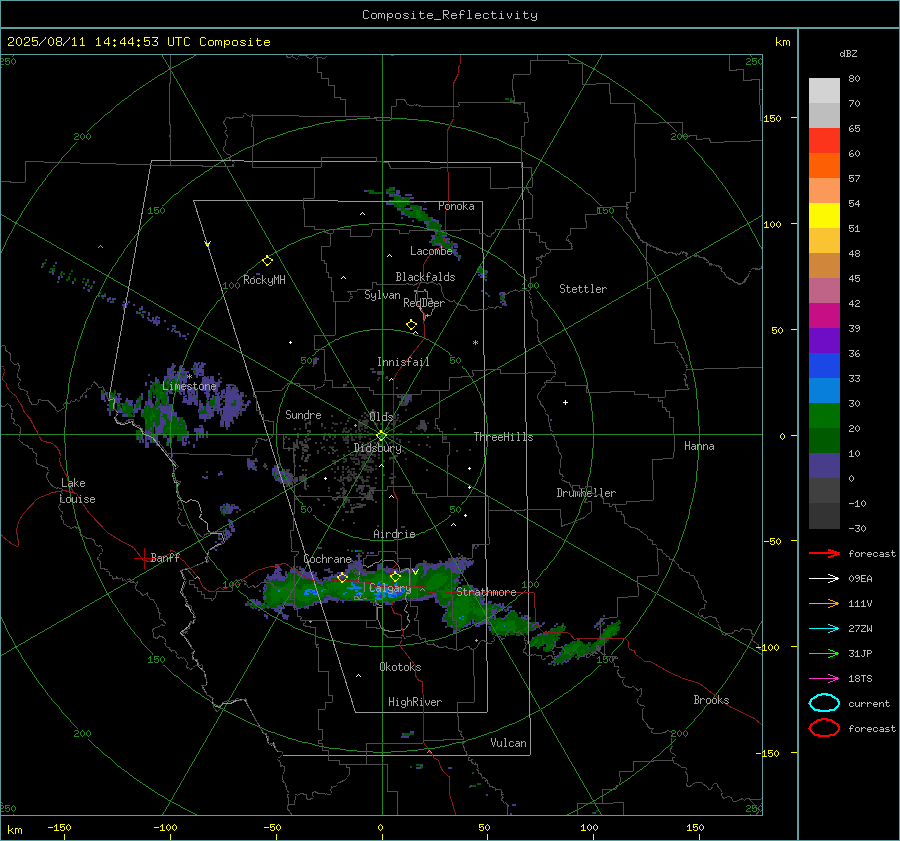
Task: Click the Lake Louise label
Action: pos(77,491)
